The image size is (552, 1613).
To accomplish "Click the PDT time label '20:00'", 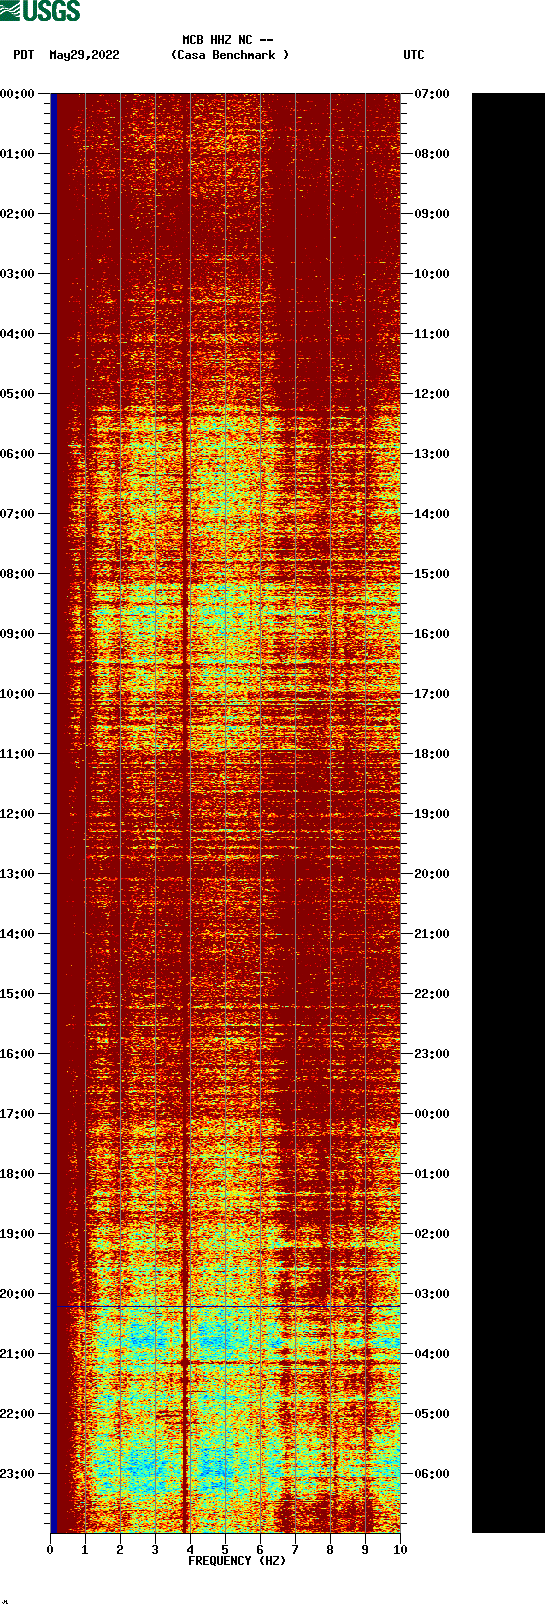I will point(18,1294).
